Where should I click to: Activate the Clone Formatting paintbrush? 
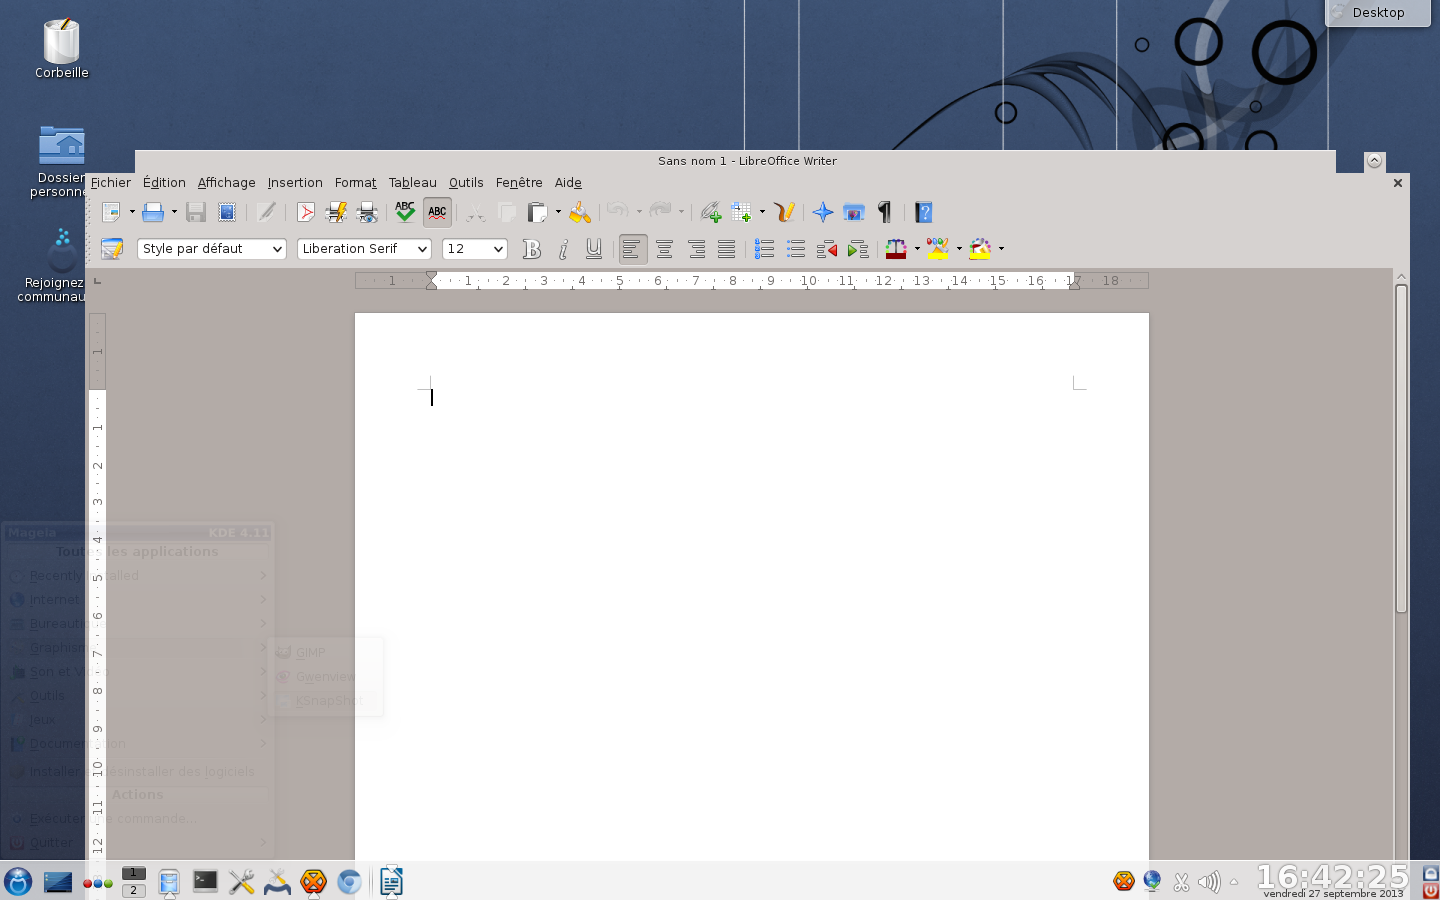point(580,212)
